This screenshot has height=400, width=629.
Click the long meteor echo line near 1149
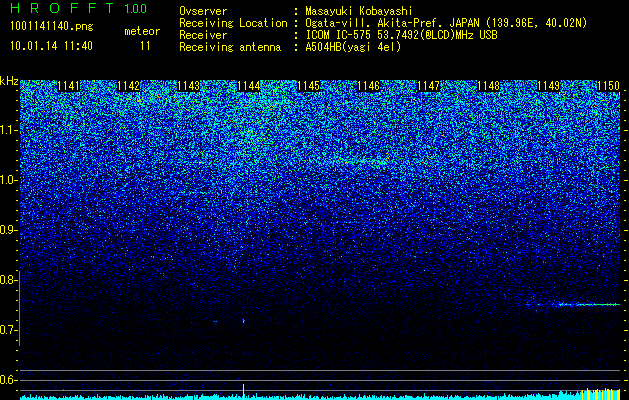574,305
